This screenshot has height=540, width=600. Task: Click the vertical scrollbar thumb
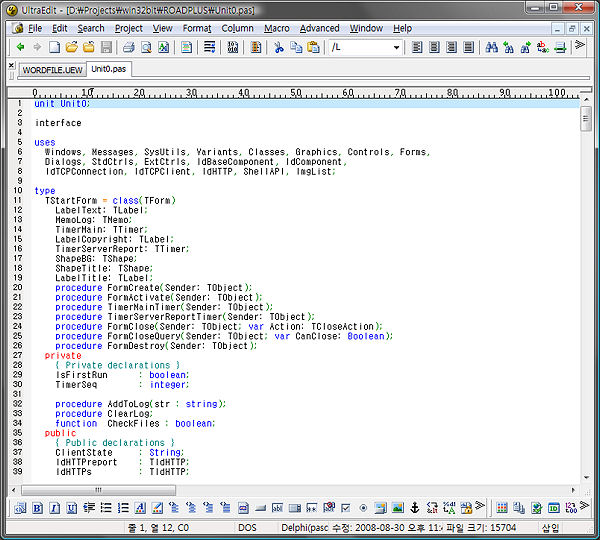coord(585,119)
